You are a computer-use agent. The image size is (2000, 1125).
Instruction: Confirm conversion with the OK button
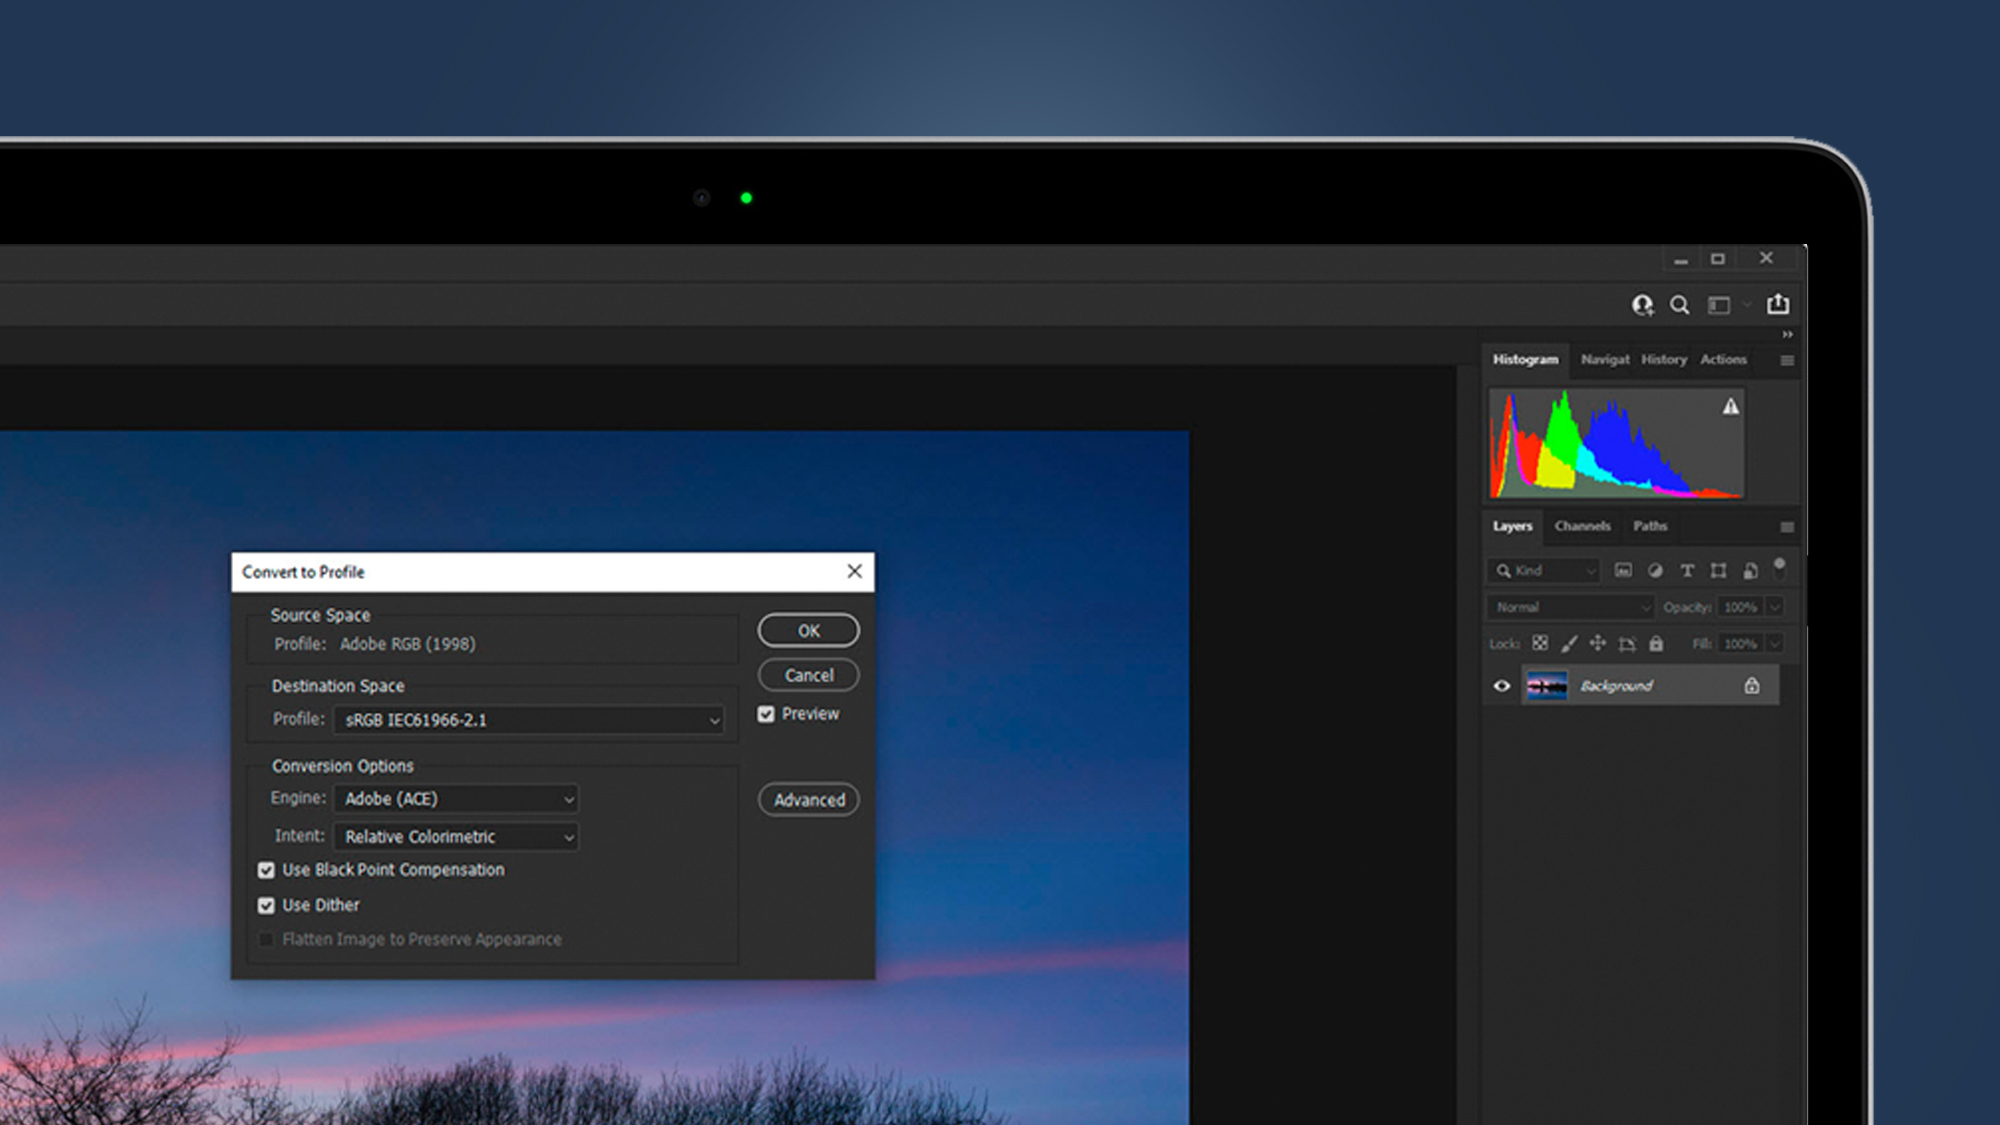808,630
